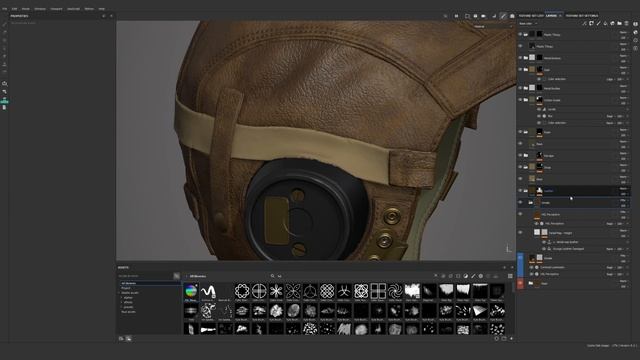Switch Assets to grid view icon
The height and width of the screenshot is (360, 640).
[510, 276]
